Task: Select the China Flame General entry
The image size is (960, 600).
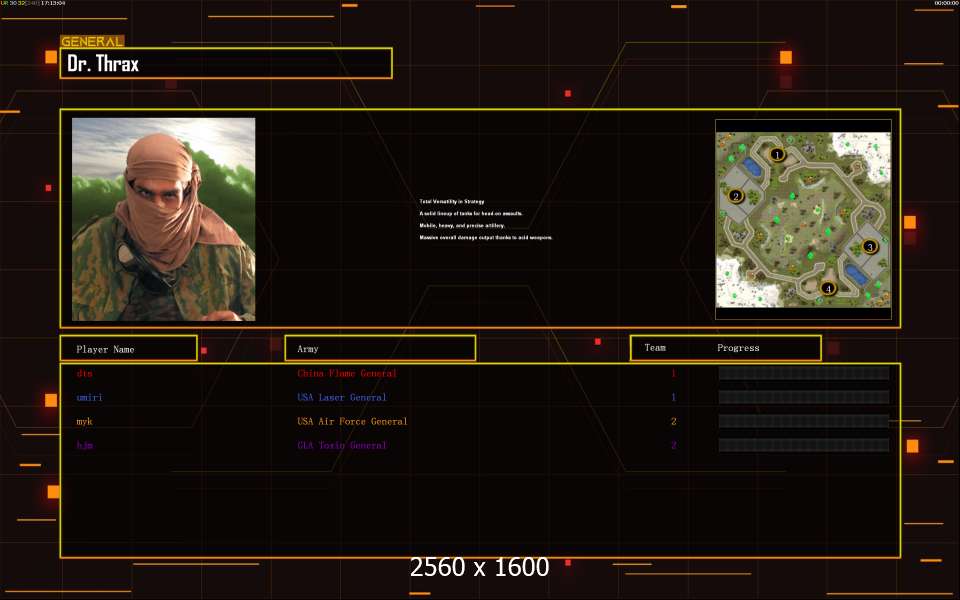Action: coord(346,374)
